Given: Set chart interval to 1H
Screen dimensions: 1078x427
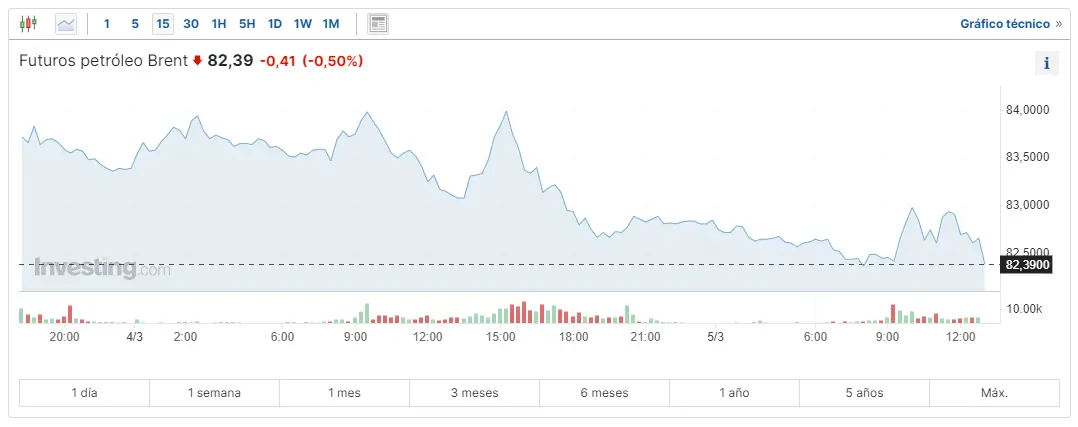Looking at the screenshot, I should pyautogui.click(x=219, y=23).
